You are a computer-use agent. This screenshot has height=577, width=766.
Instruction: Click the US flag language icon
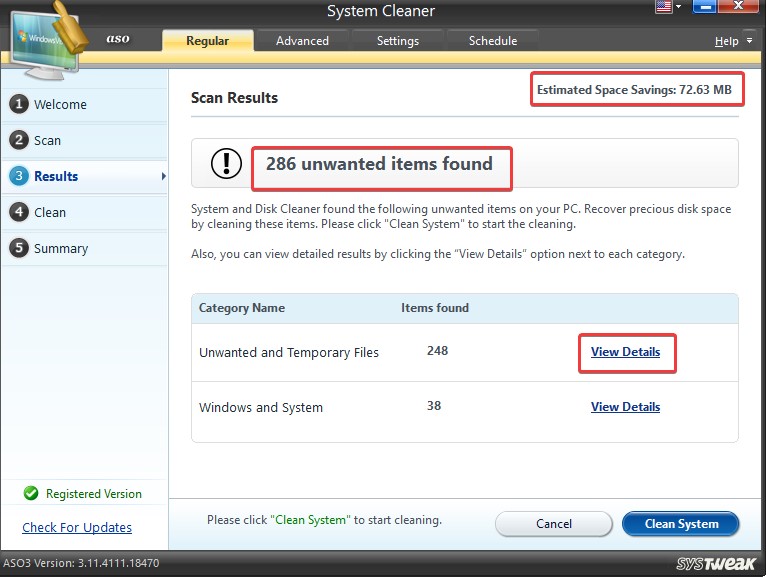tap(663, 7)
